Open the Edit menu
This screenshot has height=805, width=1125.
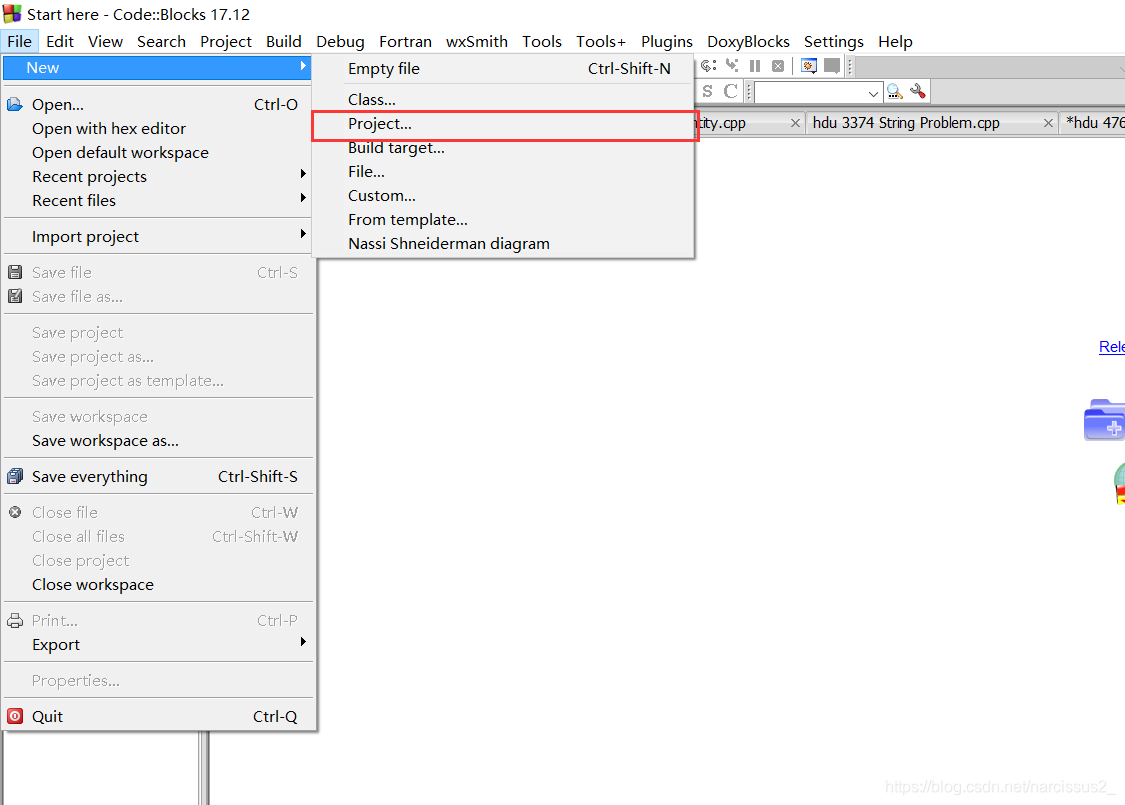60,42
